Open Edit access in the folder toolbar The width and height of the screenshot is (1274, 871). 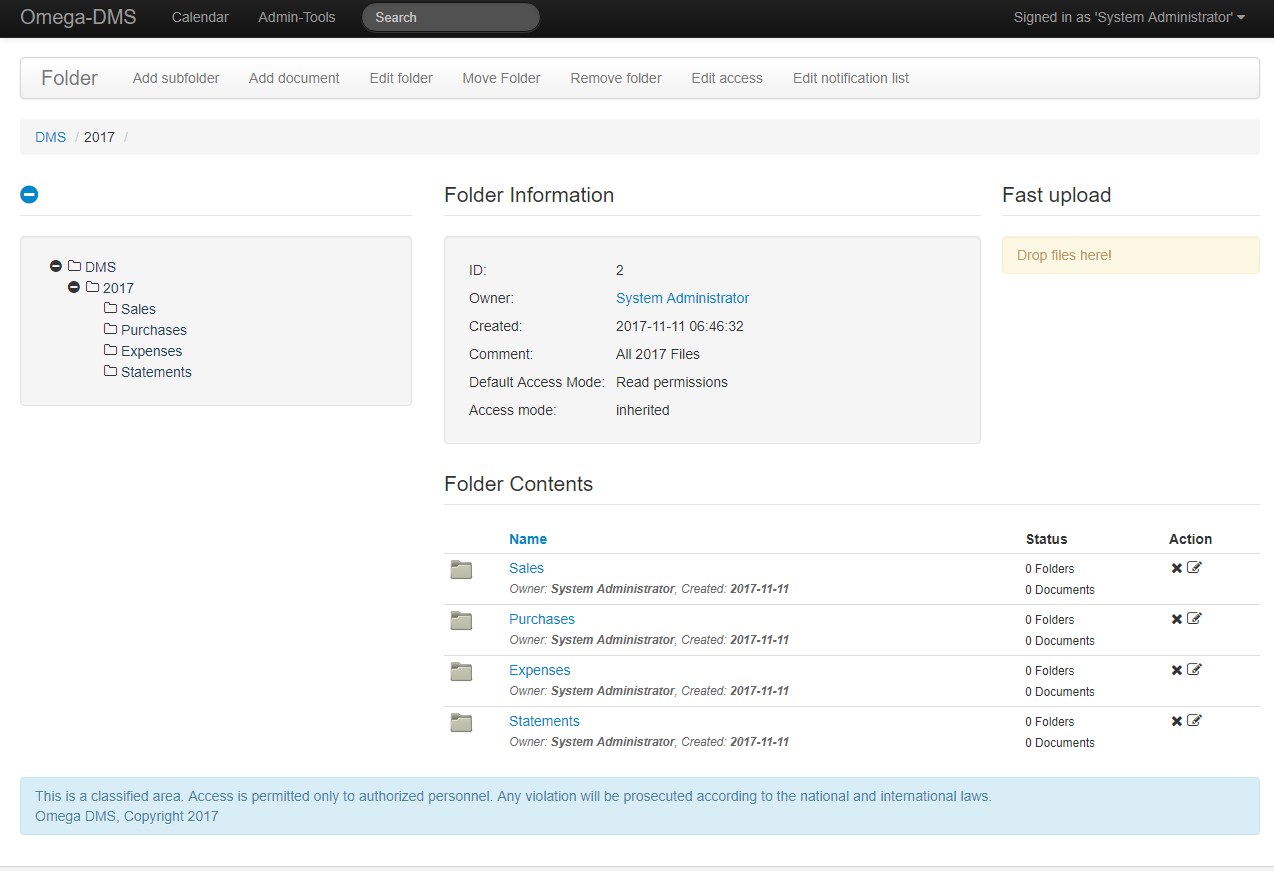click(x=727, y=78)
